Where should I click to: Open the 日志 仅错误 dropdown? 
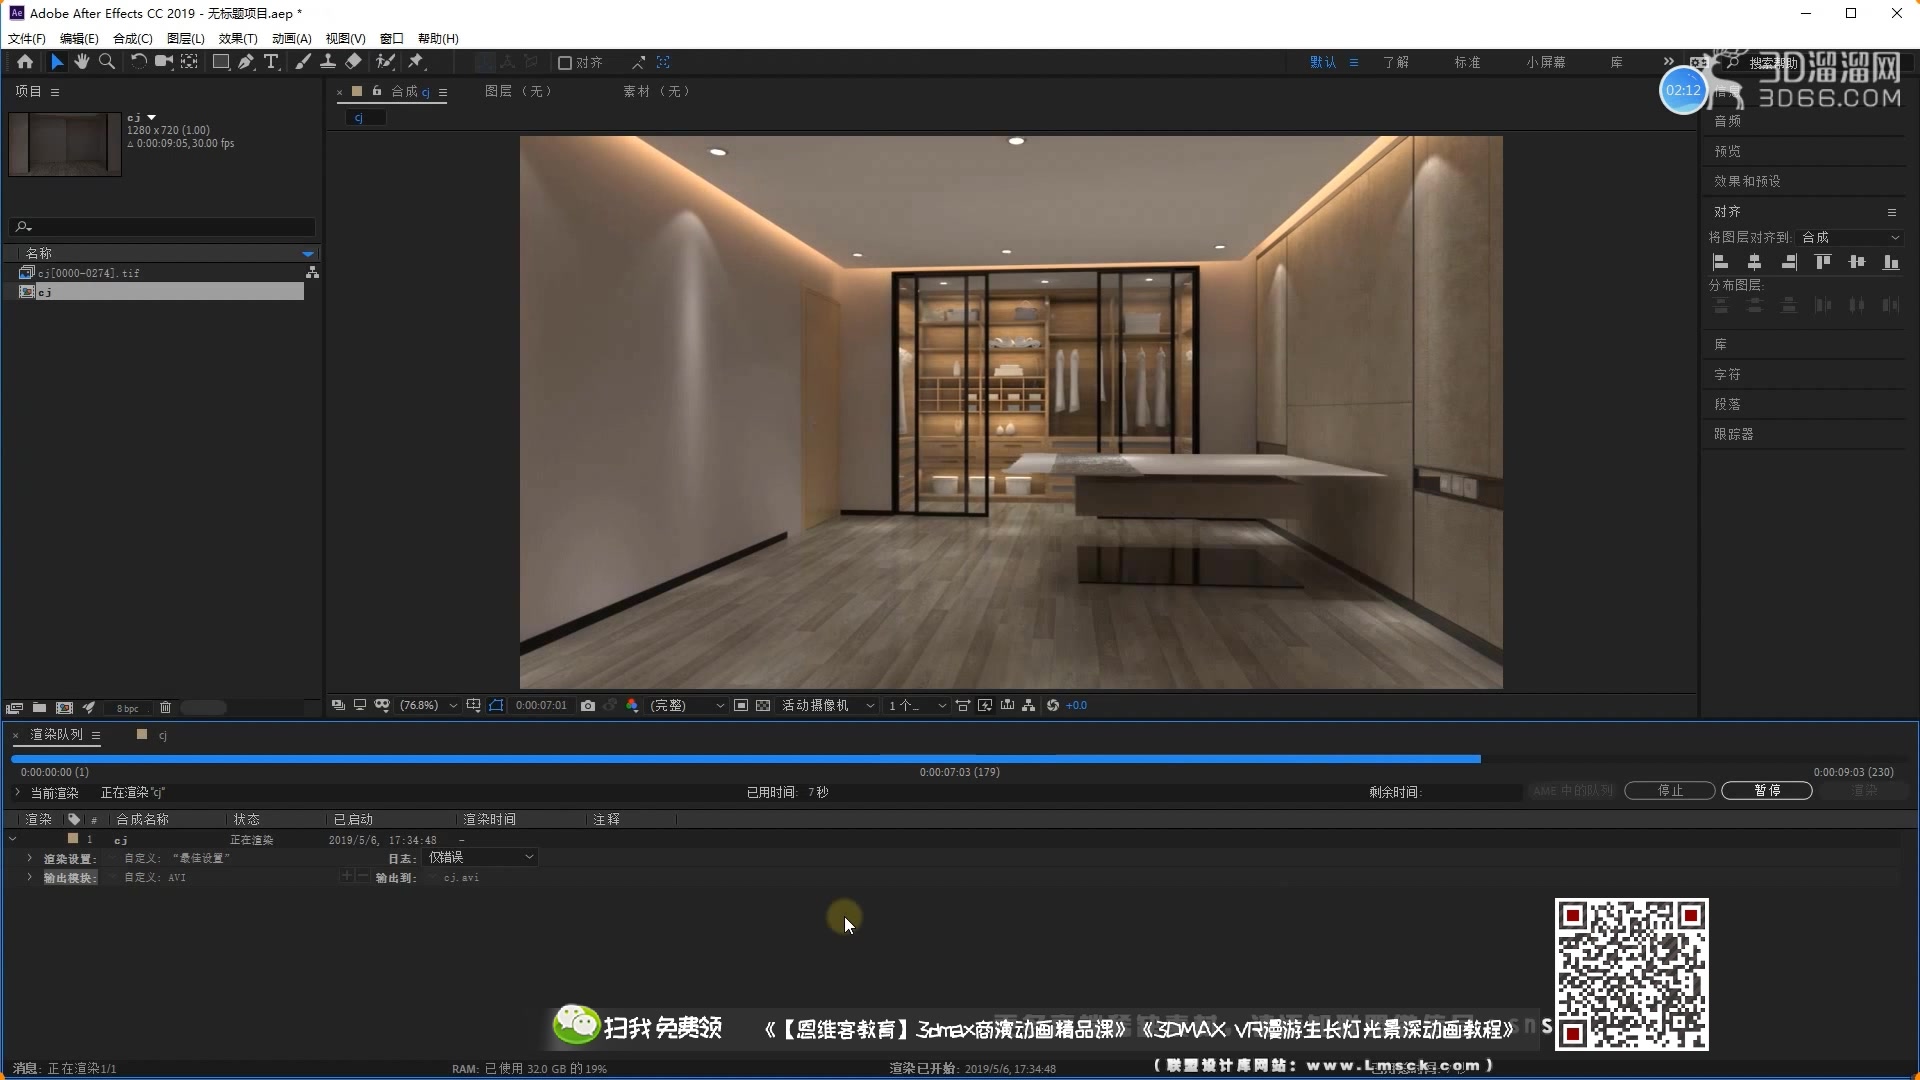tap(481, 858)
